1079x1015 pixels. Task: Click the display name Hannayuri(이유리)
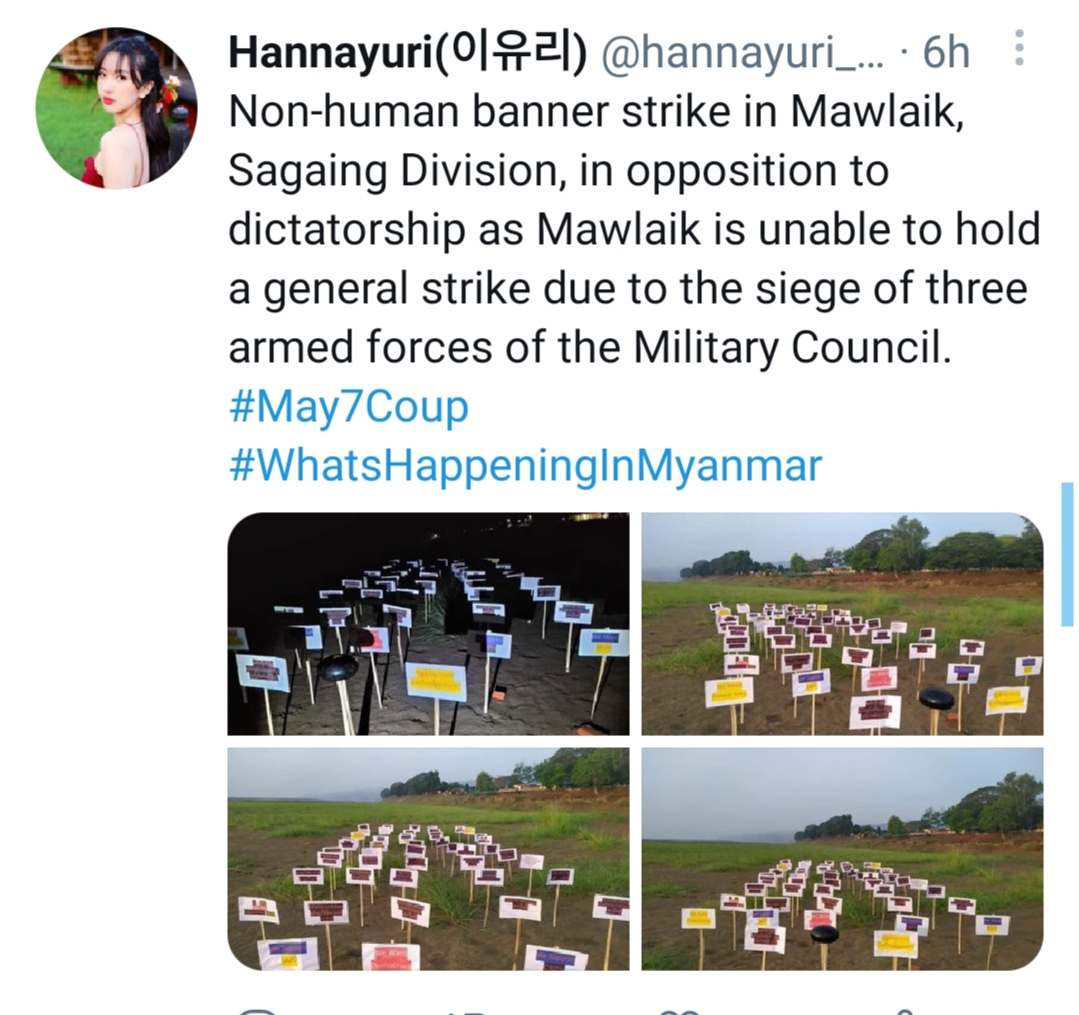click(x=407, y=52)
